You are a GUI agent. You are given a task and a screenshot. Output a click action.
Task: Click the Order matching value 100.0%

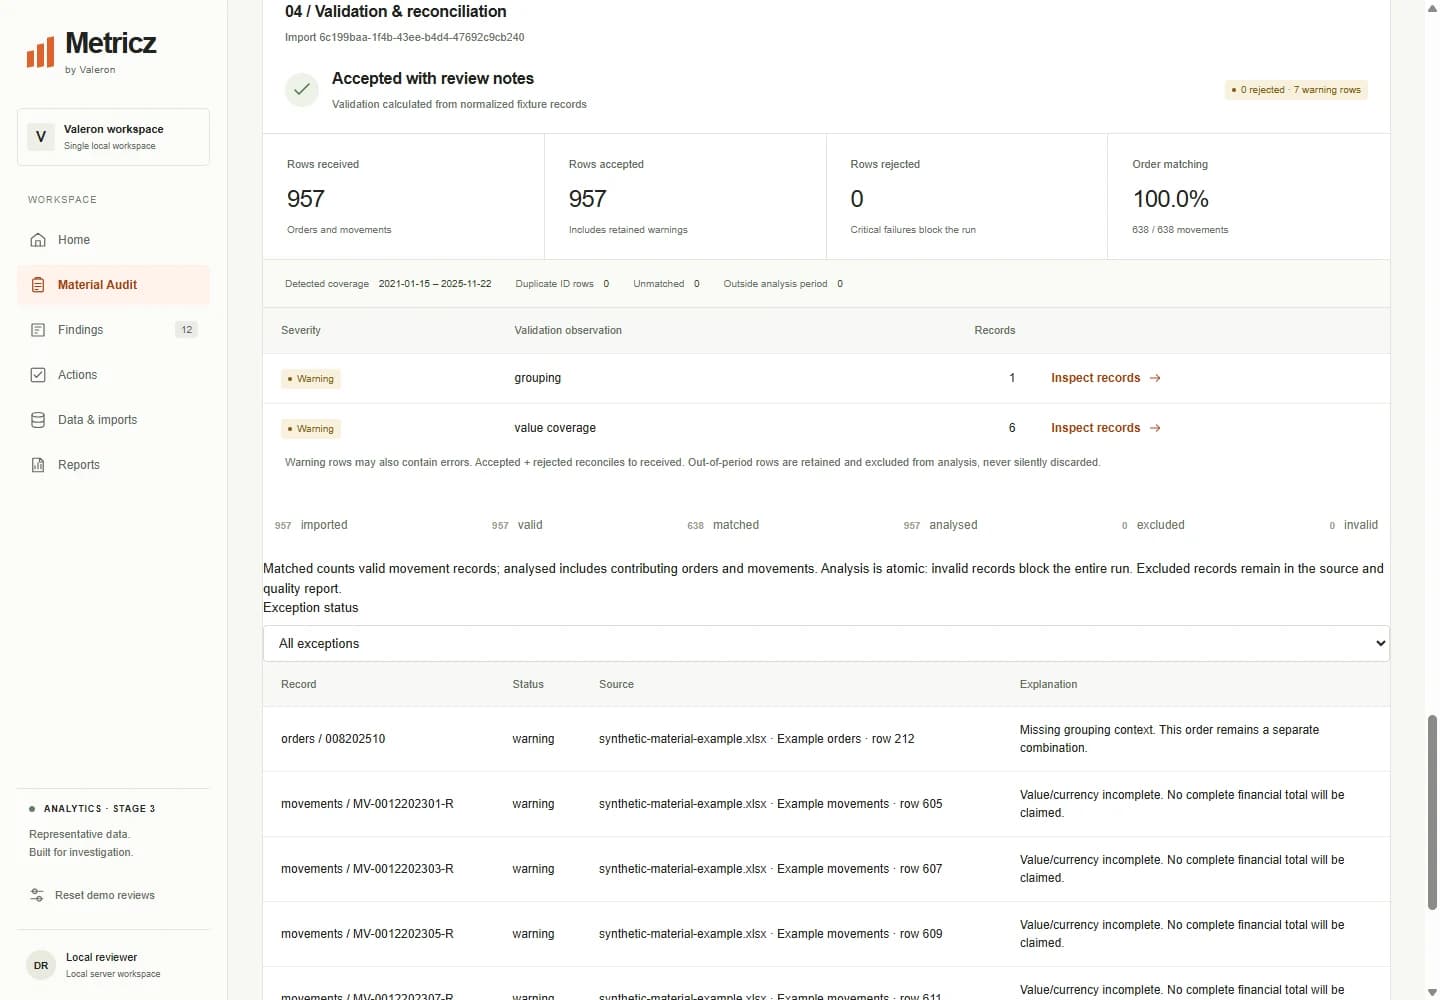pos(1170,199)
